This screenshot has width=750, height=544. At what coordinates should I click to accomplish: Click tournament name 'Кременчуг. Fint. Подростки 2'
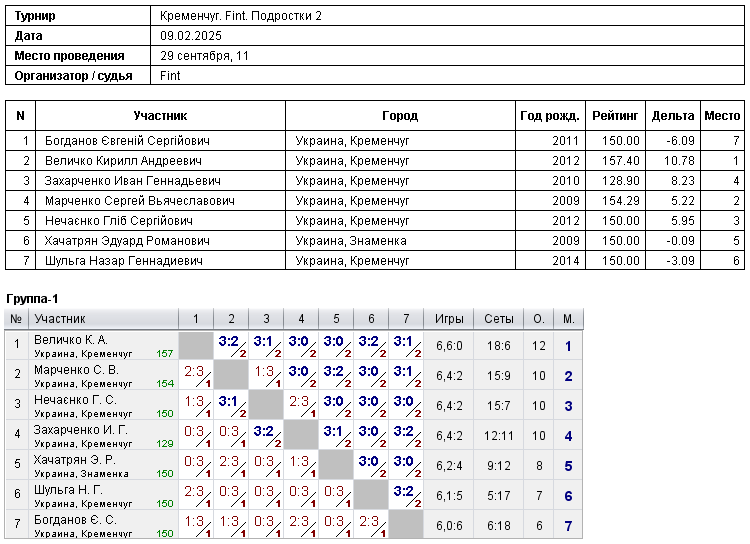point(241,16)
